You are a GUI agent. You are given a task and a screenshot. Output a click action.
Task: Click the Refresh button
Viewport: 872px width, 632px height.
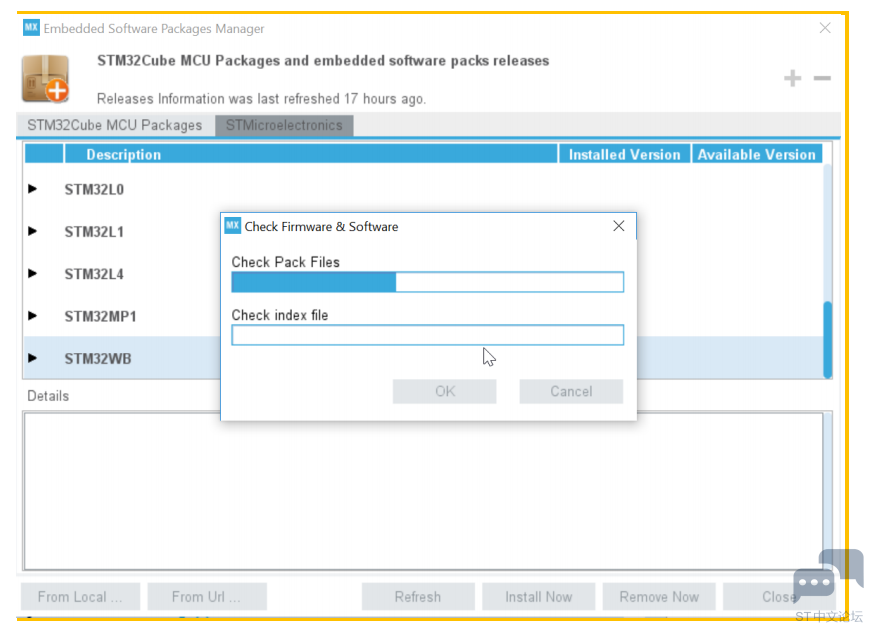pos(417,597)
